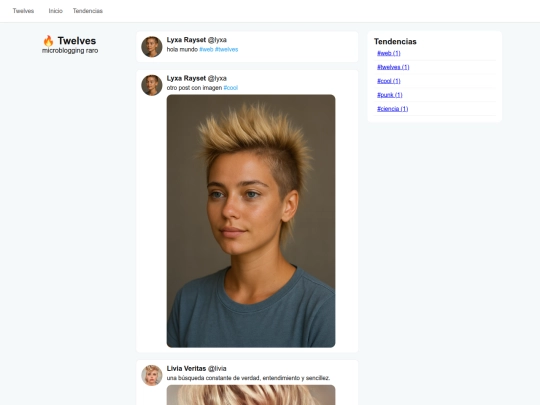
Task: Click Lyxa Rayset name on image post
Action: 186,78
